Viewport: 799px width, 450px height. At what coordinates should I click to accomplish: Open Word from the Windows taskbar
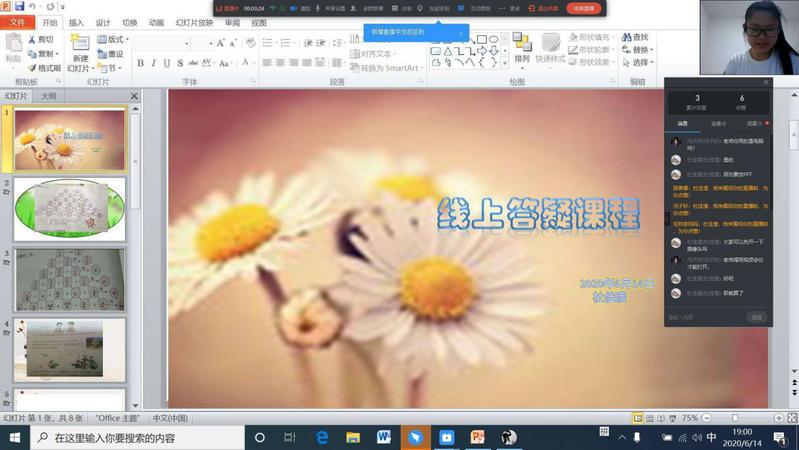tap(384, 437)
